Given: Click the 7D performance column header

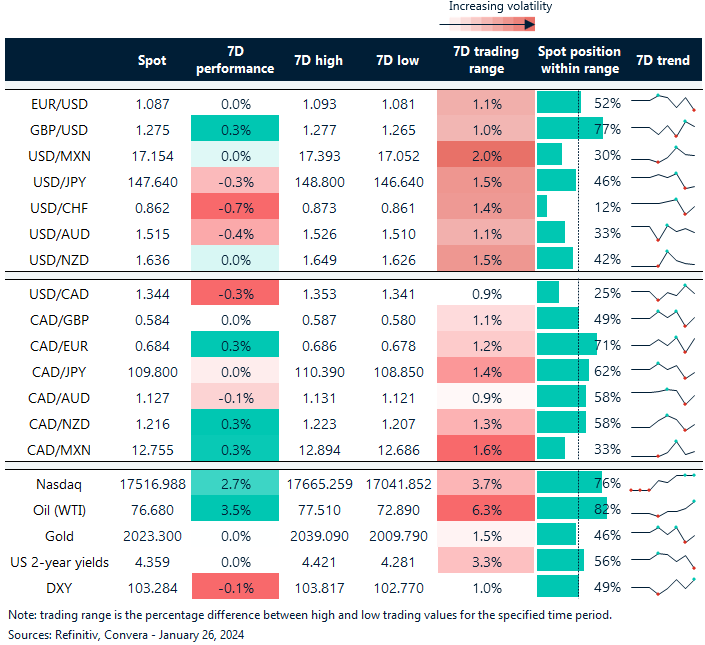Looking at the screenshot, I should (235, 60).
